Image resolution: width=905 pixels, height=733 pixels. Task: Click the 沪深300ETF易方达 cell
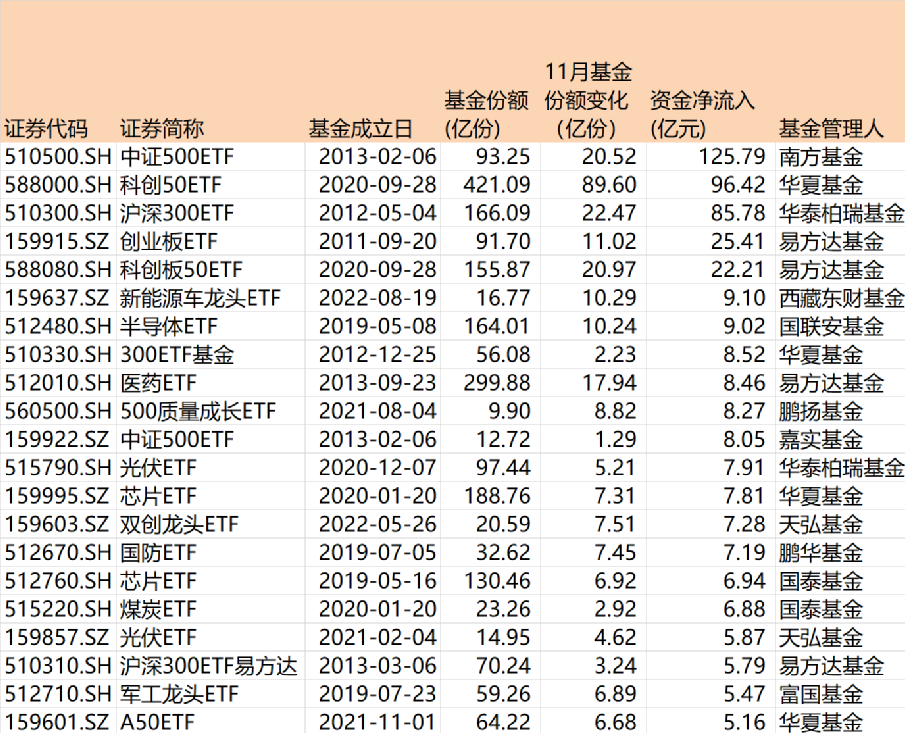click(211, 666)
